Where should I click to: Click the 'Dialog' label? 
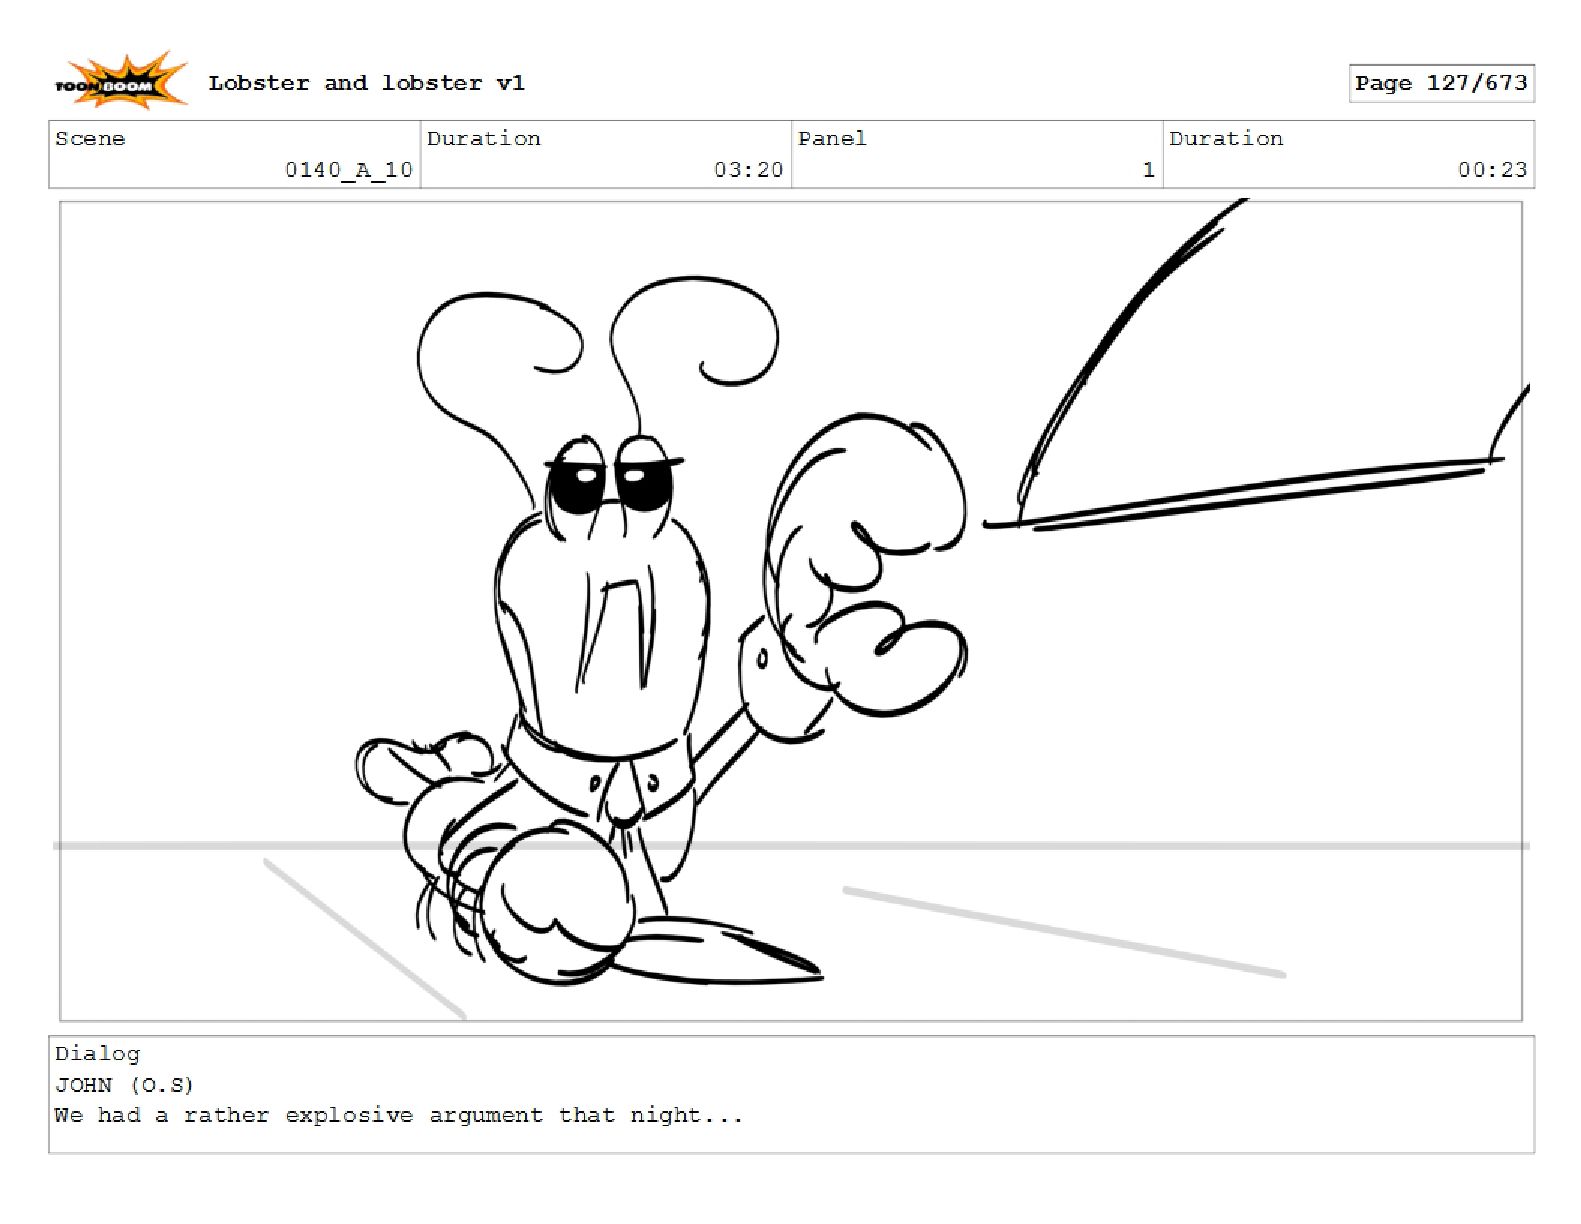click(98, 1054)
